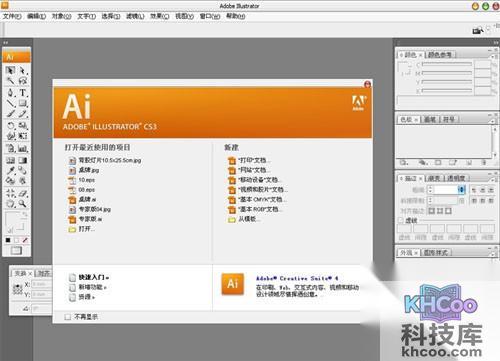The image size is (500, 361).
Task: Expand 快速入门 in the welcome screen
Action: (94, 277)
